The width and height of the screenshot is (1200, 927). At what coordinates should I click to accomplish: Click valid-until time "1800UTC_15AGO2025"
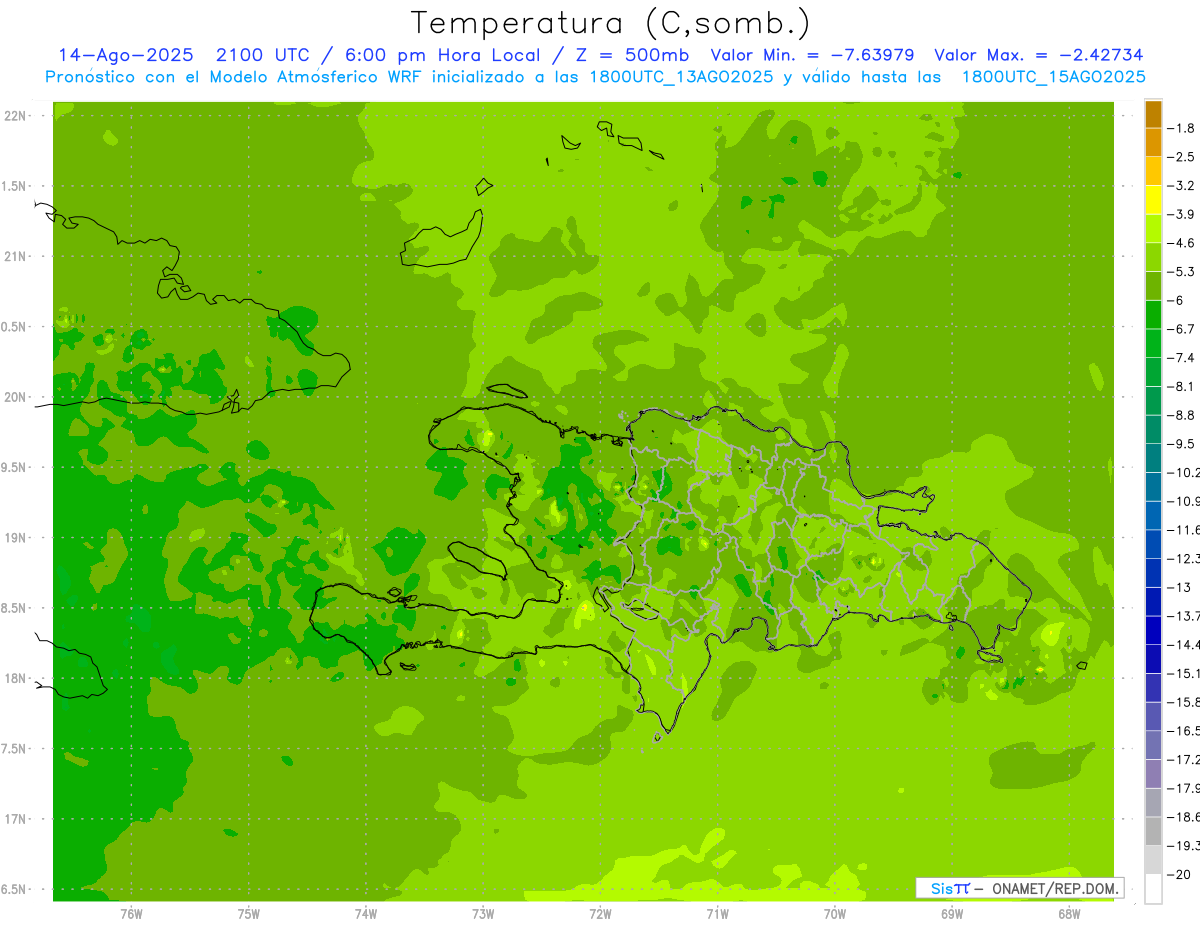[1053, 77]
